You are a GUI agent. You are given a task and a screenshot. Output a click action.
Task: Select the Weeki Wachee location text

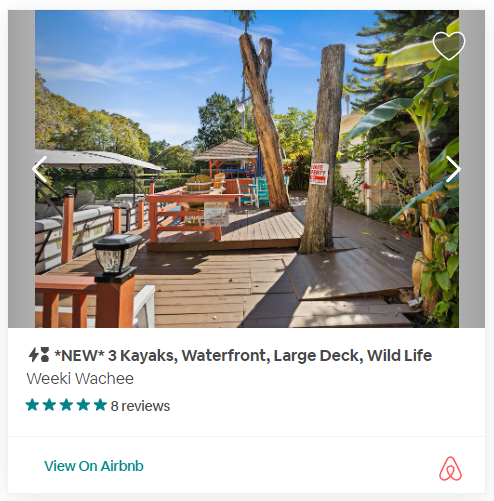point(80,379)
